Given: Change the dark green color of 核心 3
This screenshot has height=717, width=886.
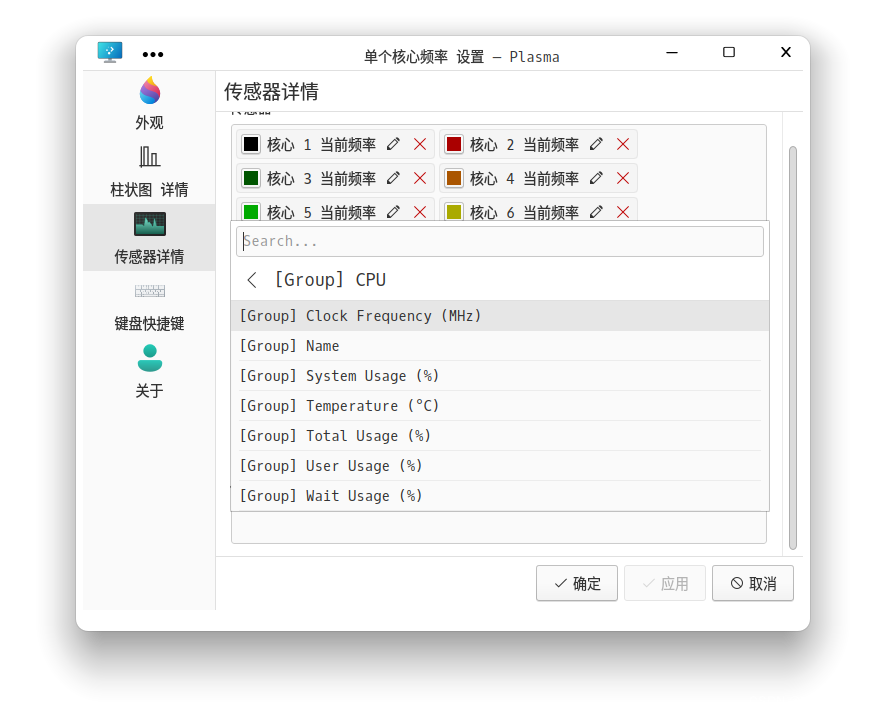Looking at the screenshot, I should (x=251, y=179).
